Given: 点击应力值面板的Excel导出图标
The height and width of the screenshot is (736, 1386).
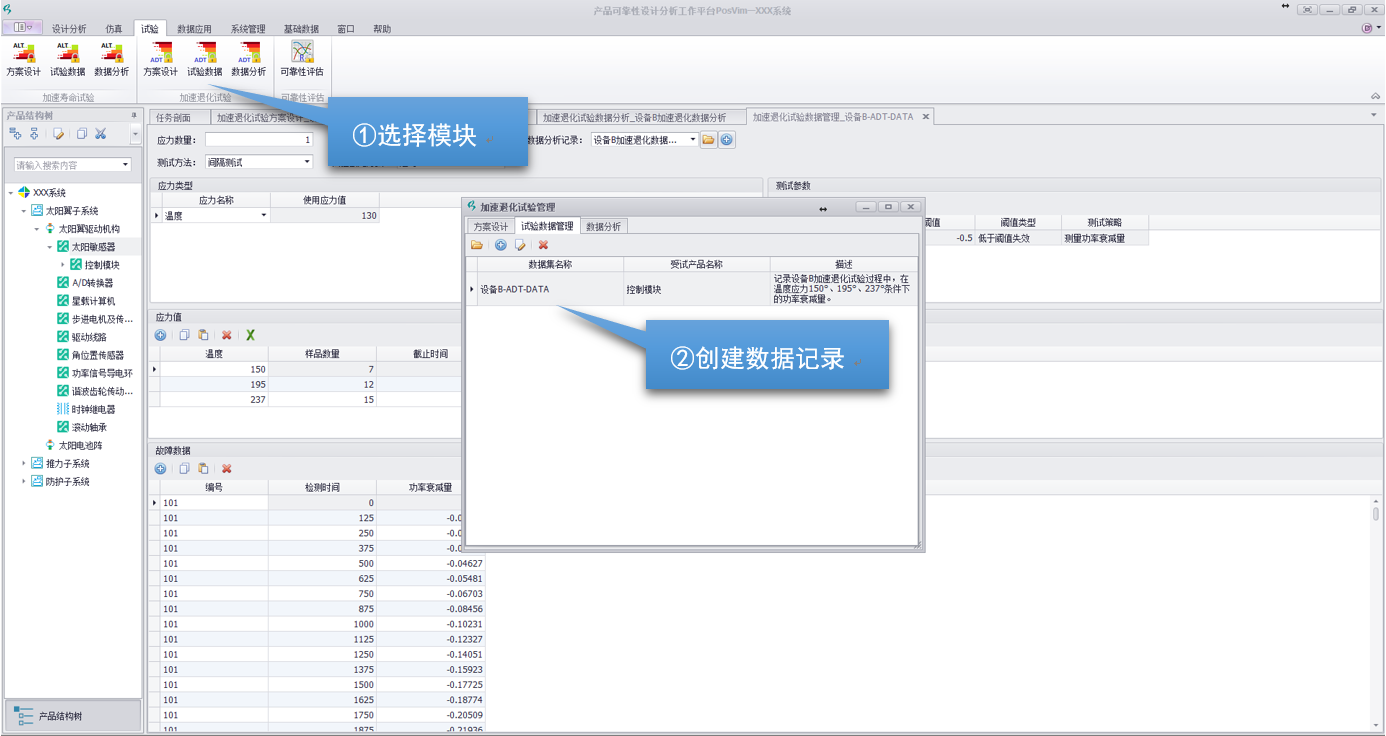Looking at the screenshot, I should coord(250,335).
